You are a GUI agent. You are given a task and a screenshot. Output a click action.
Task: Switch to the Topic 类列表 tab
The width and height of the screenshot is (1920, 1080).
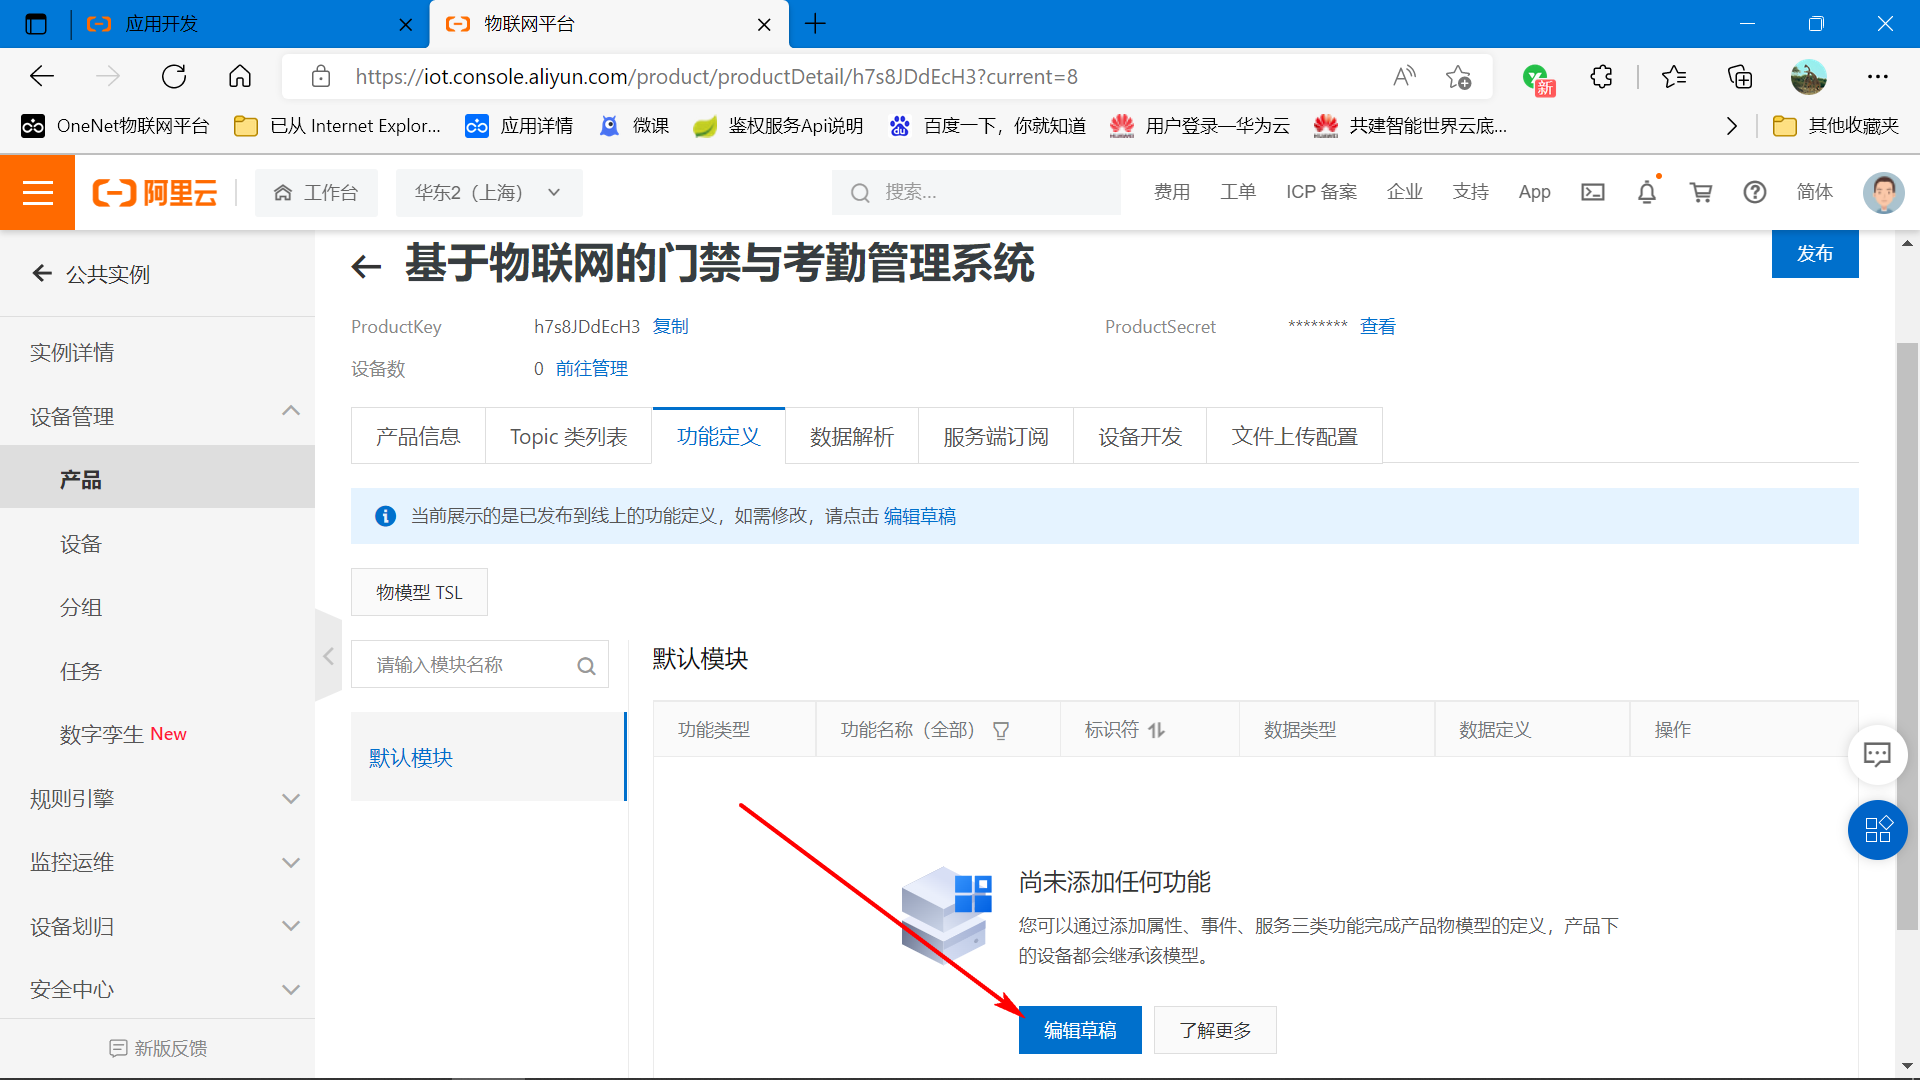tap(568, 437)
